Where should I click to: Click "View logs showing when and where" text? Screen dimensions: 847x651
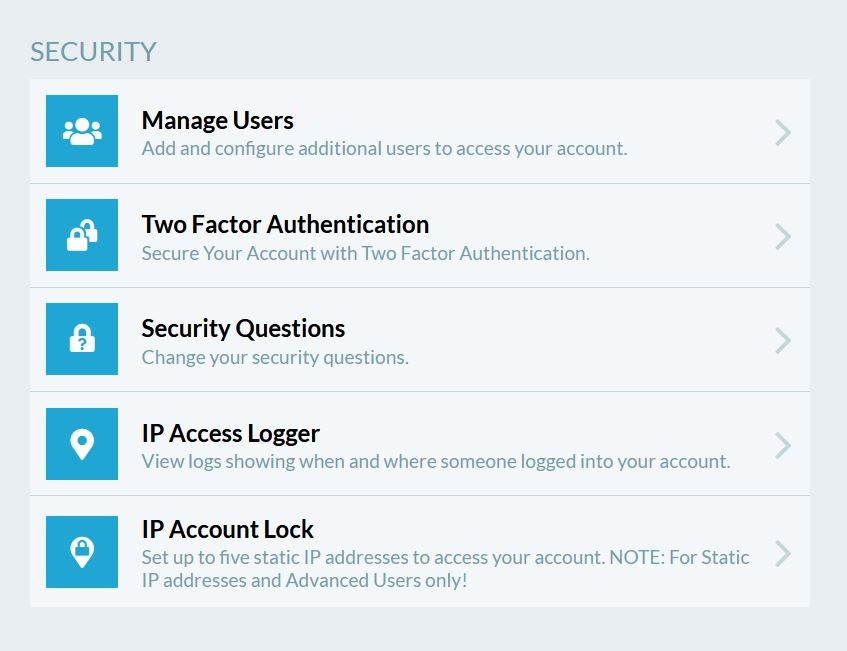[435, 461]
